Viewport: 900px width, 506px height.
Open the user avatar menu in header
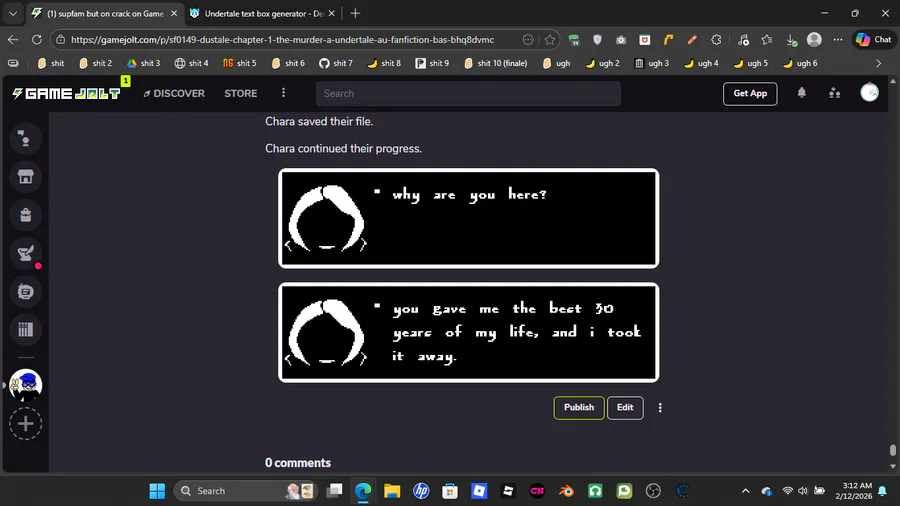click(x=869, y=93)
